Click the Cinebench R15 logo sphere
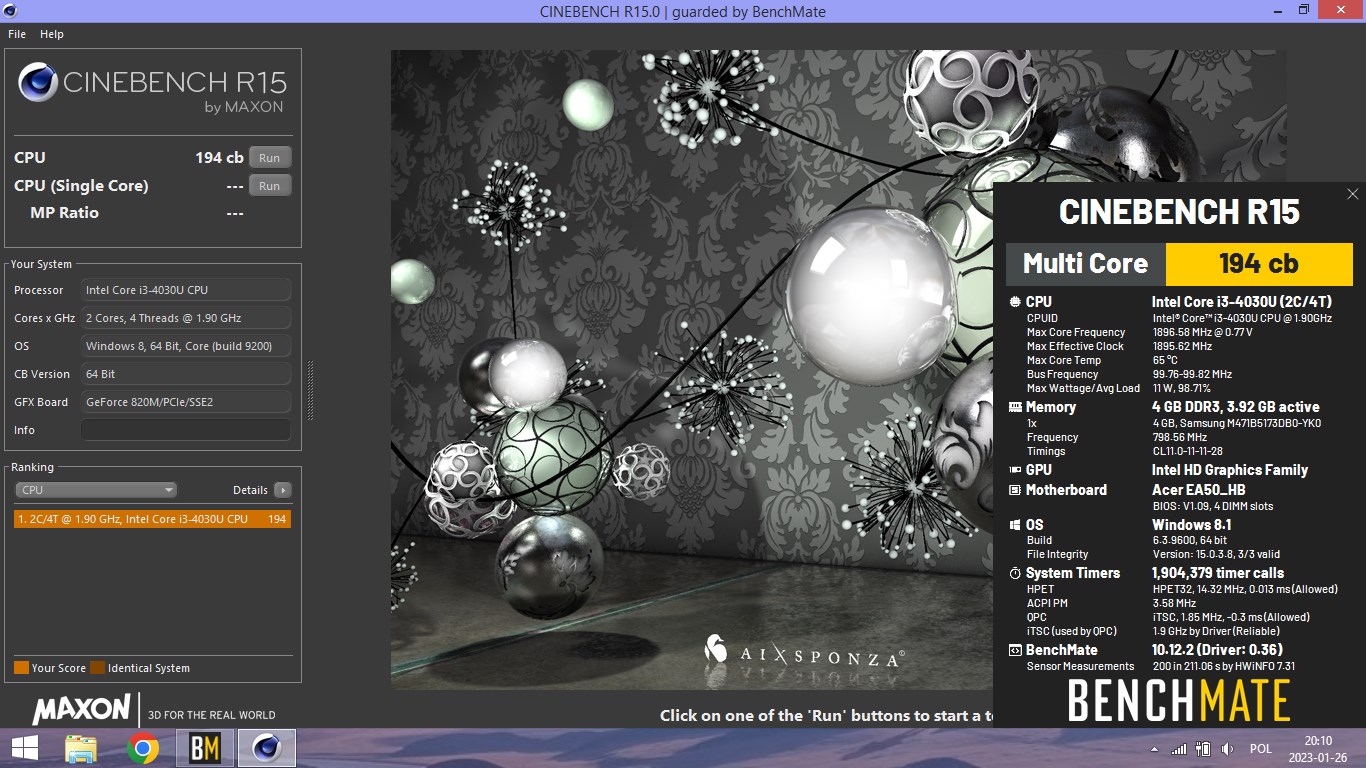 click(37, 82)
